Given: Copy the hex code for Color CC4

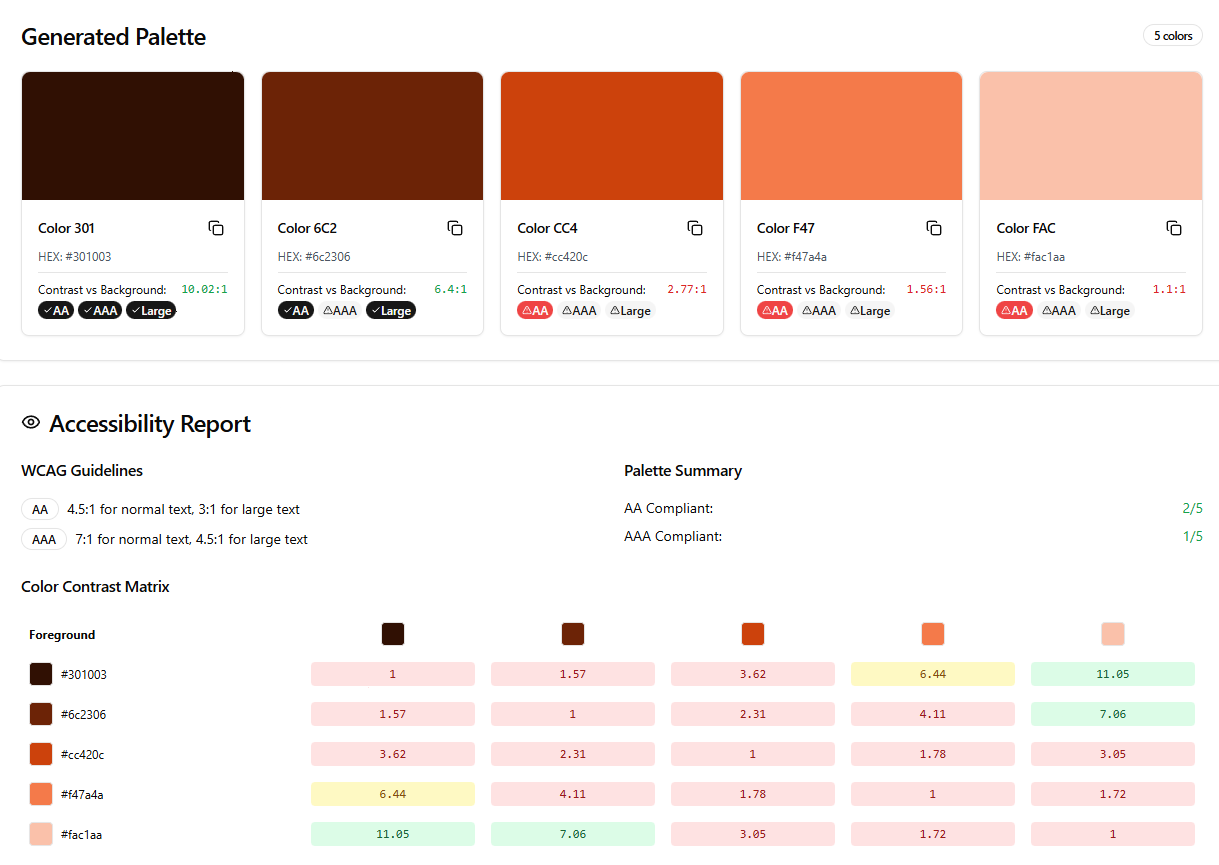Looking at the screenshot, I should click(x=695, y=228).
